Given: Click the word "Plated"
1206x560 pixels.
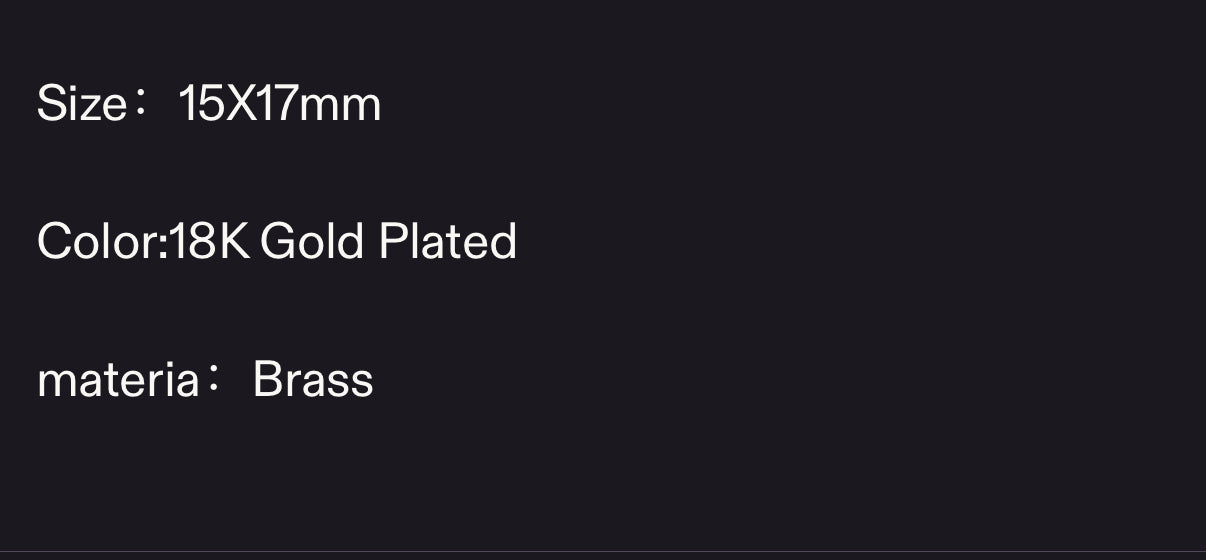Looking at the screenshot, I should [447, 242].
